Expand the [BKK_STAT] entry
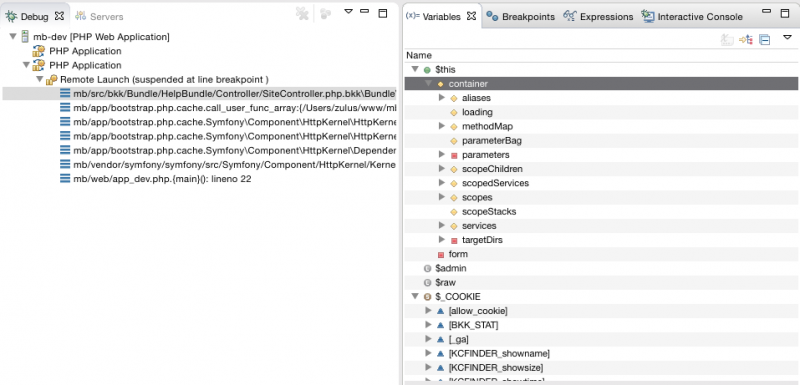The width and height of the screenshot is (800, 385). pos(428,325)
